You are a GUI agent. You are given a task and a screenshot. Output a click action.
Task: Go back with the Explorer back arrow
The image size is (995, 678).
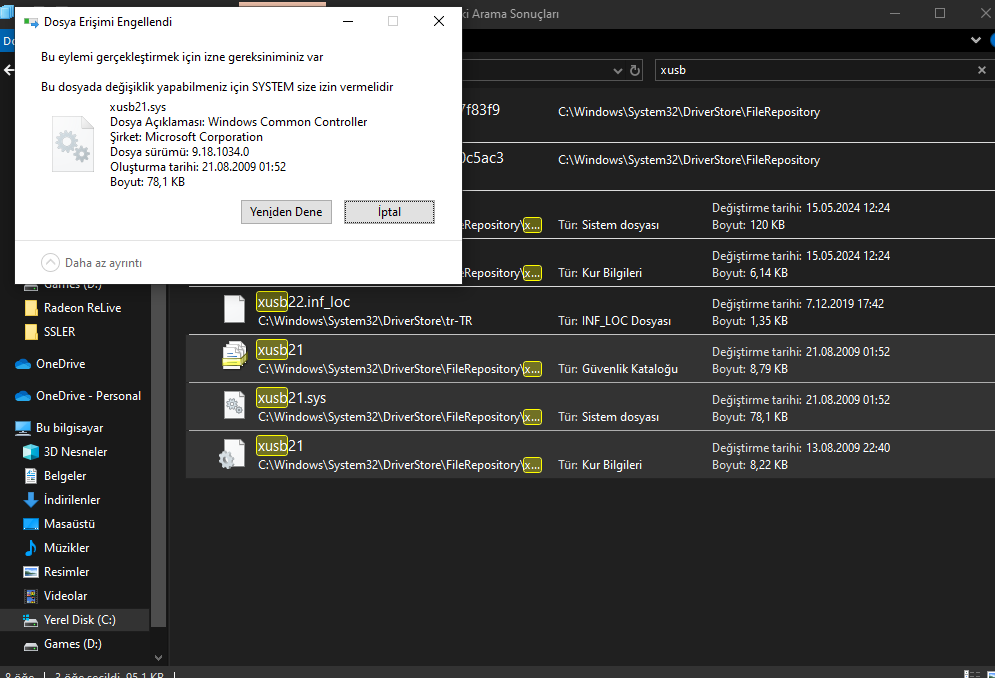point(9,70)
